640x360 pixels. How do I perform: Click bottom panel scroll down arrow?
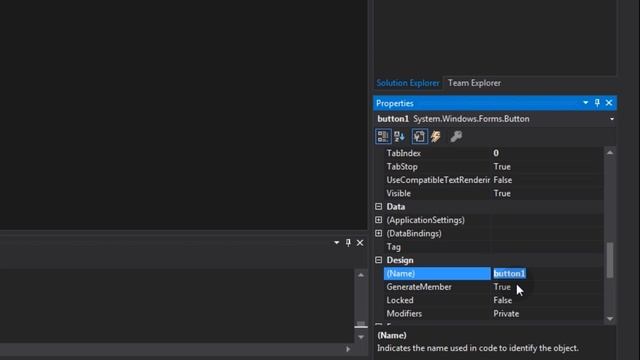[x=361, y=337]
